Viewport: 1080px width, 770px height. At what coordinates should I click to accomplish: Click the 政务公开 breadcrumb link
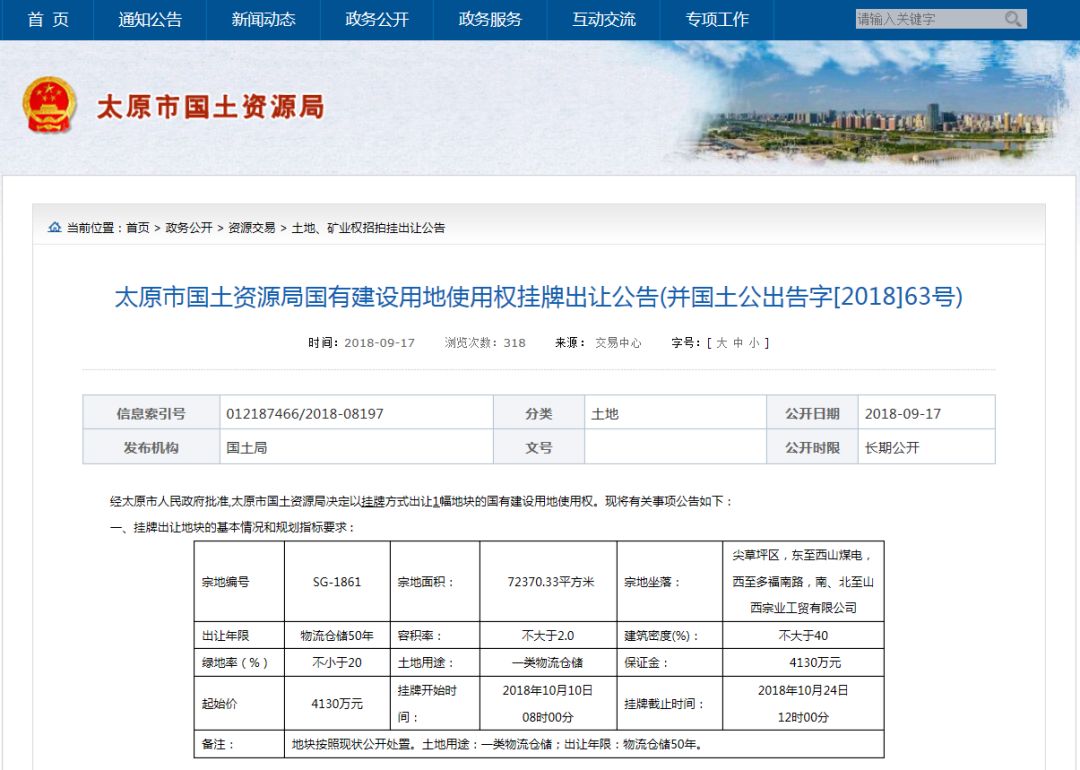(x=189, y=228)
